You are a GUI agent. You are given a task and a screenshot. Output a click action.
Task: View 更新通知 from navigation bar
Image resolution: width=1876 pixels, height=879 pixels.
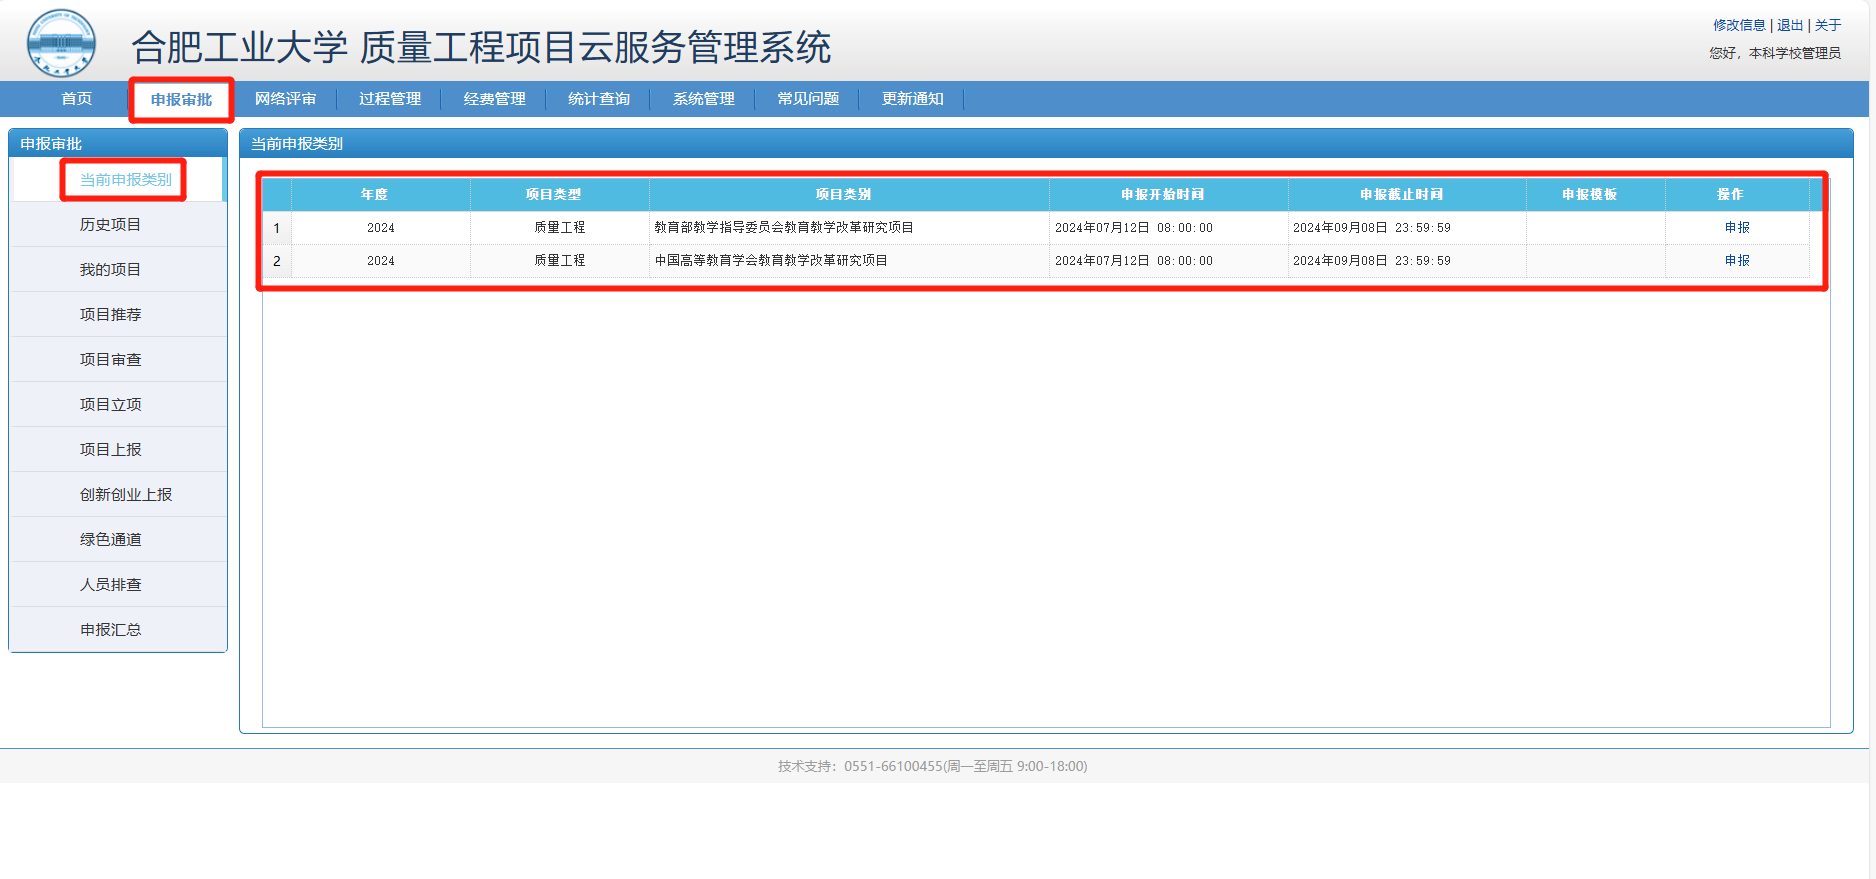tap(912, 99)
